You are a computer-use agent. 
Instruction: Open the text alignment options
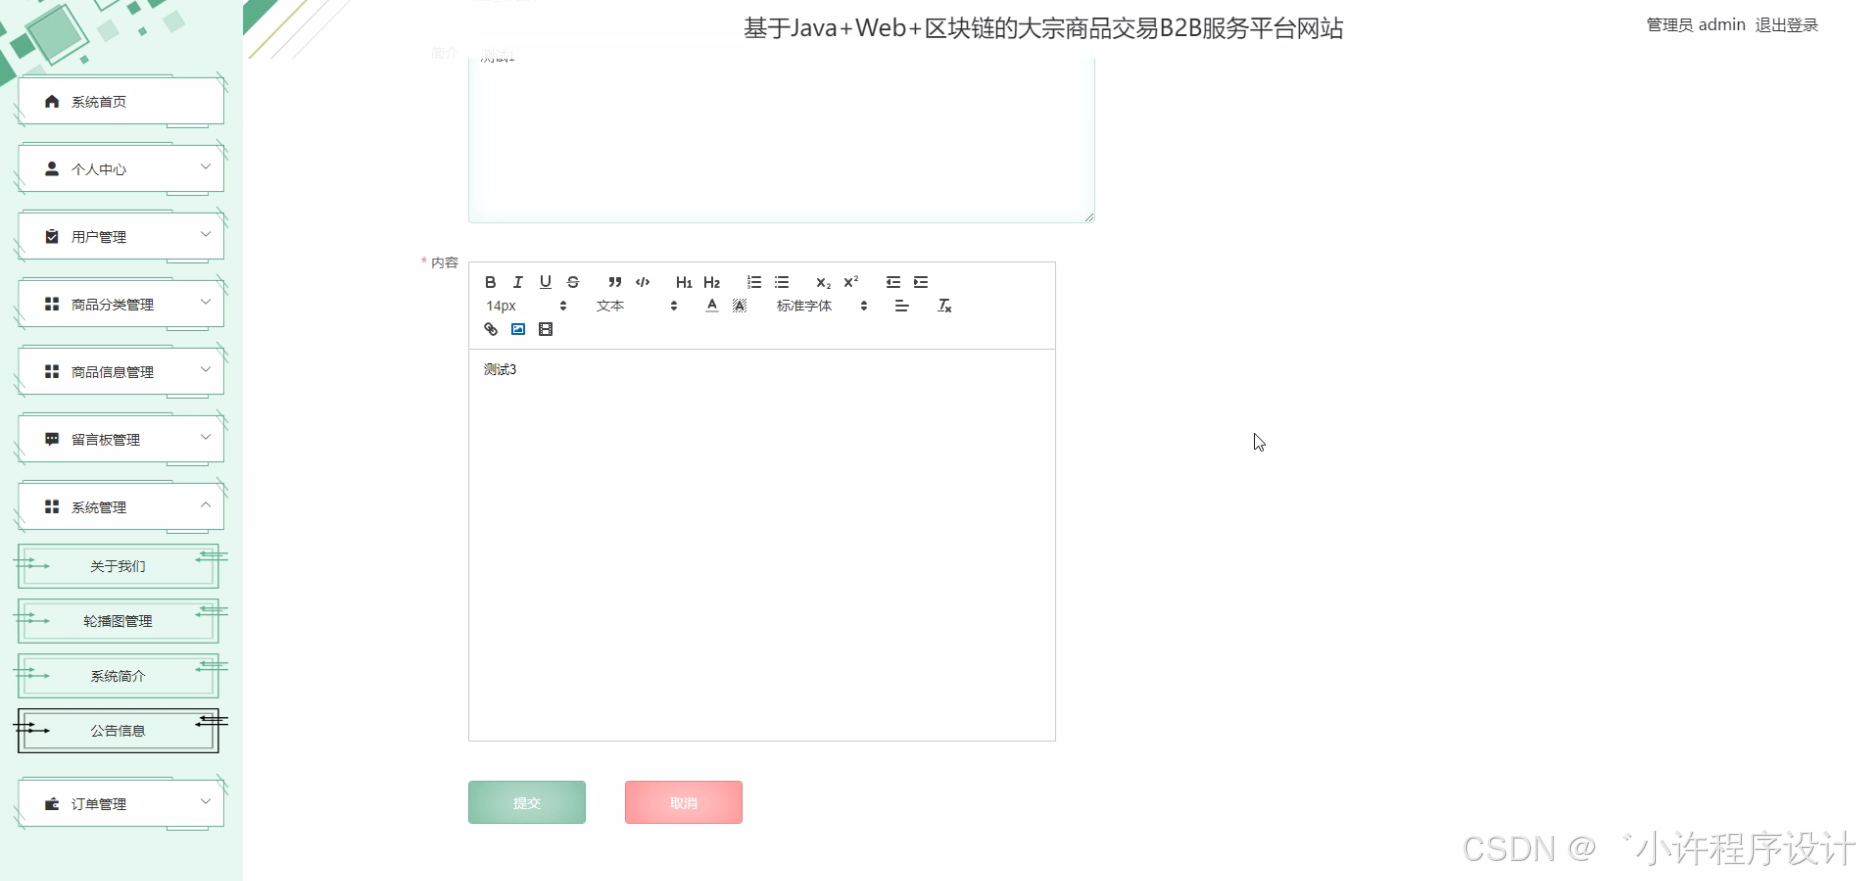click(902, 306)
